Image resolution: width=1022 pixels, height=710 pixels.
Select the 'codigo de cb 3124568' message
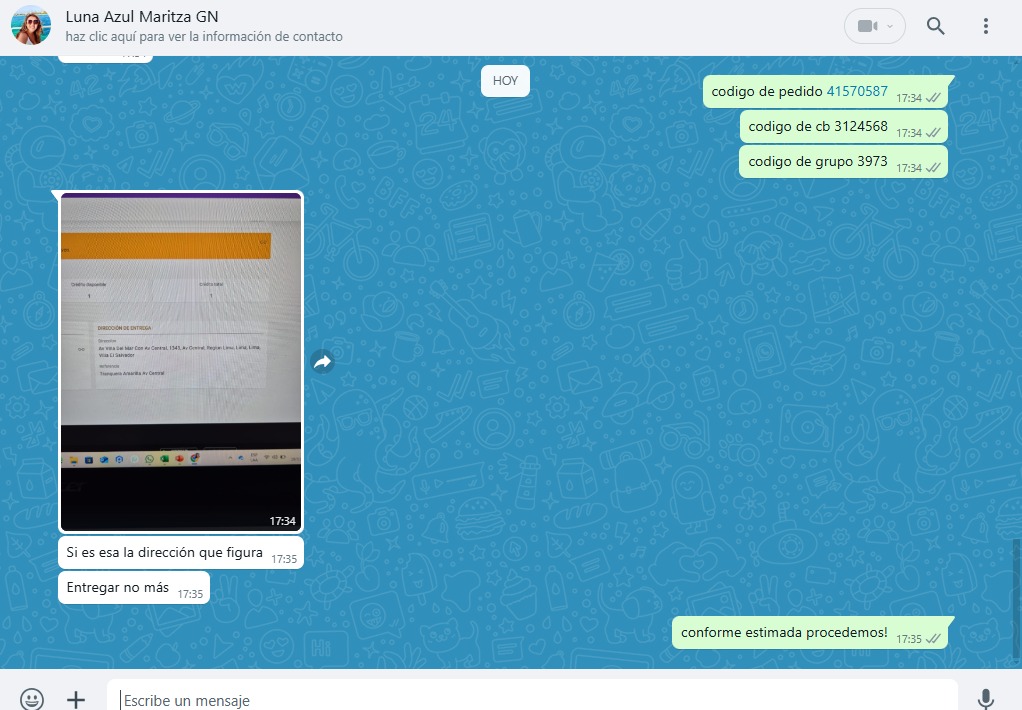818,126
